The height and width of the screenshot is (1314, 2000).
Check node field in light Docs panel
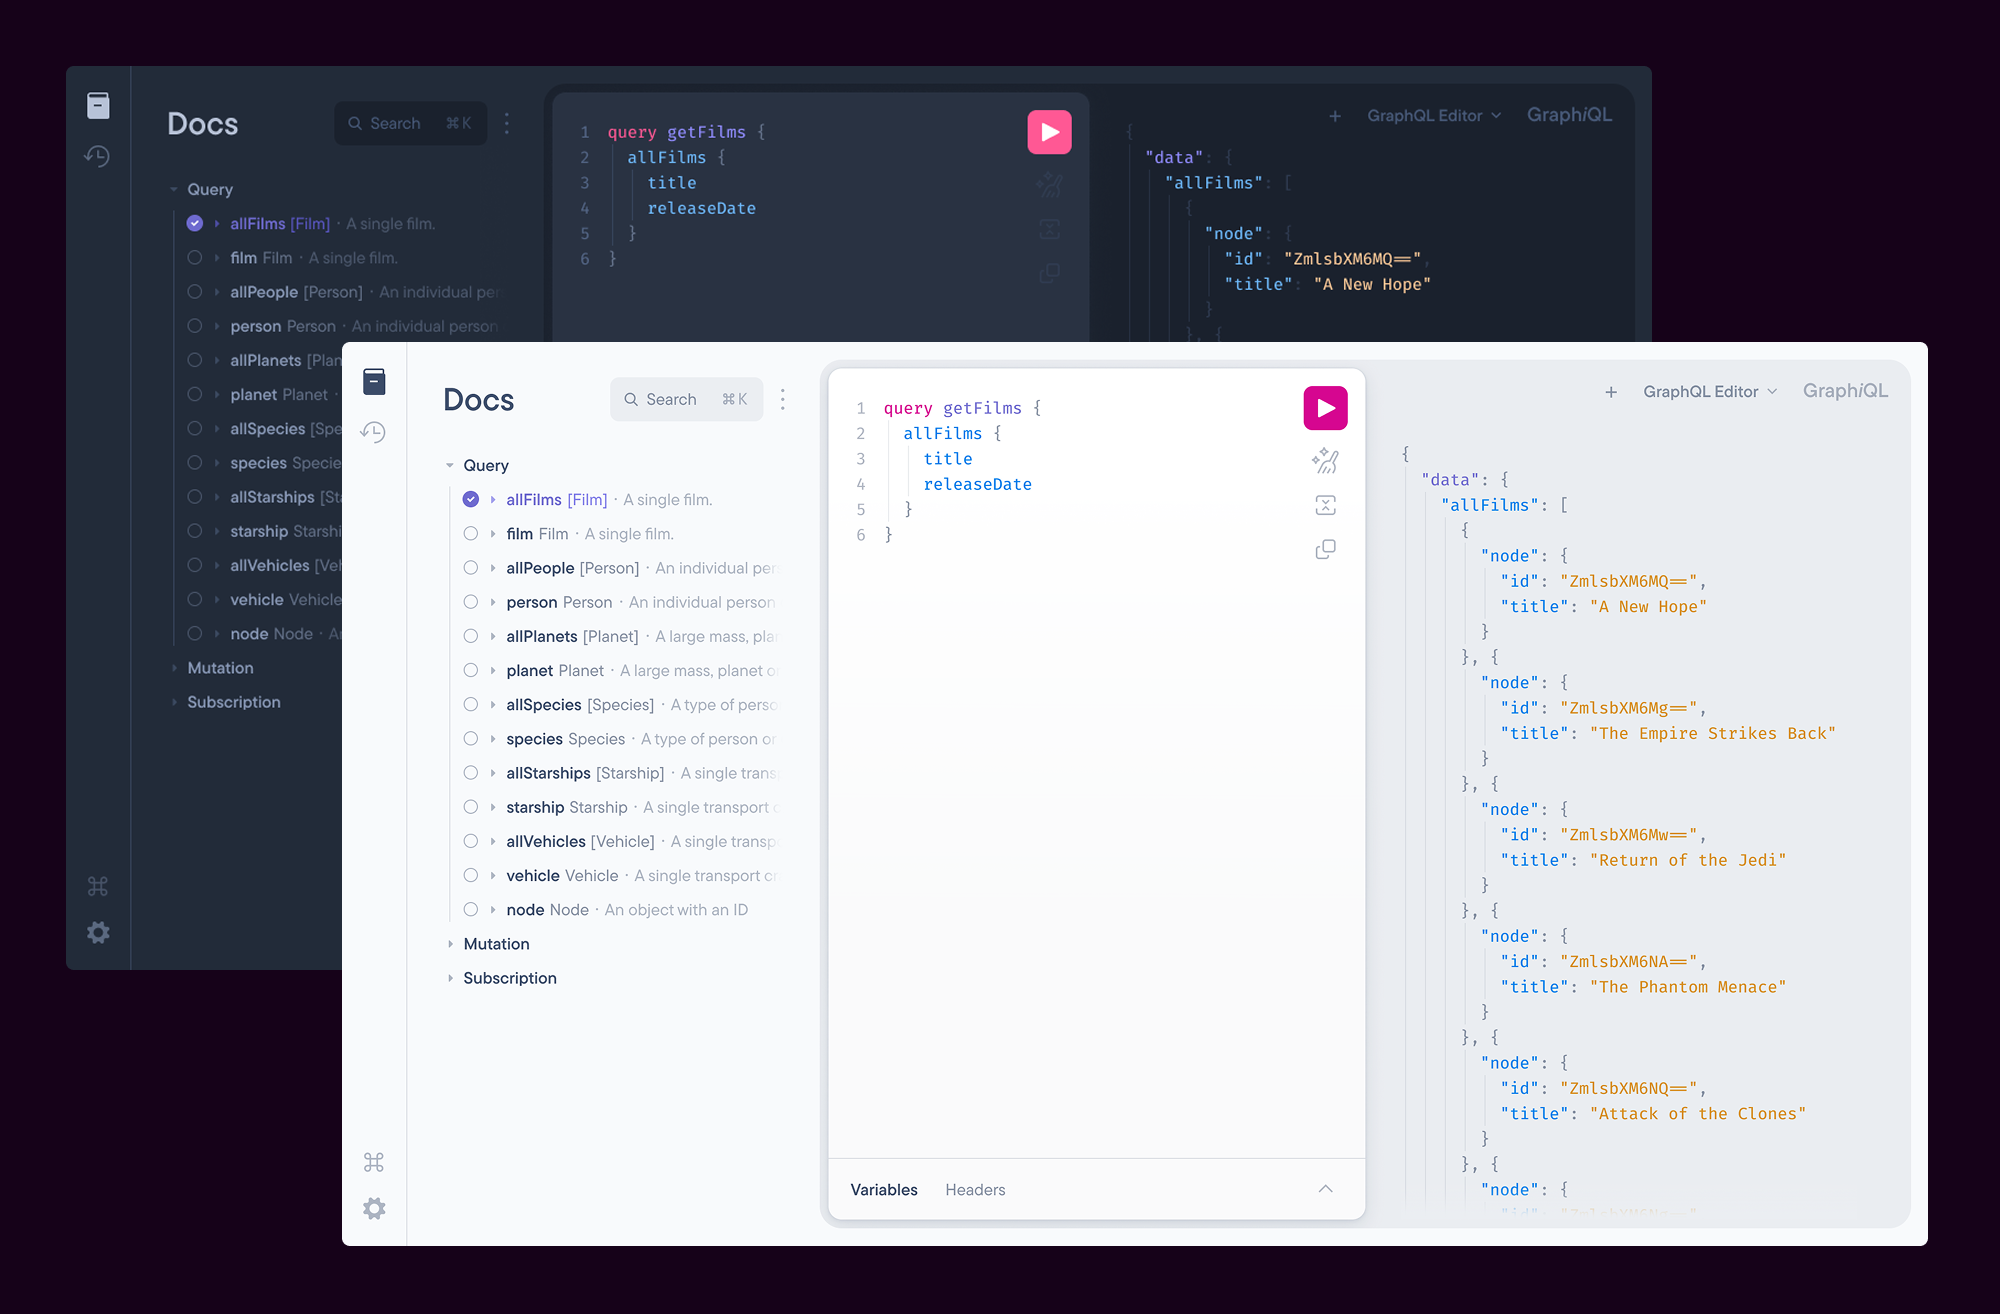click(x=471, y=909)
